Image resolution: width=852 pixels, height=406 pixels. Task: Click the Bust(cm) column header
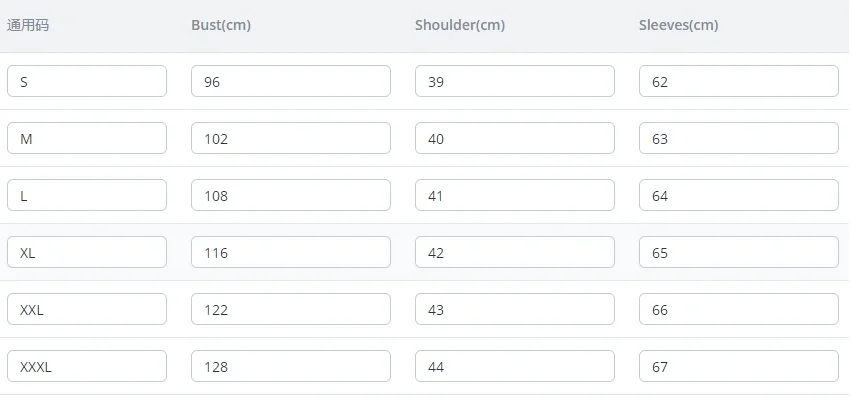(x=221, y=25)
